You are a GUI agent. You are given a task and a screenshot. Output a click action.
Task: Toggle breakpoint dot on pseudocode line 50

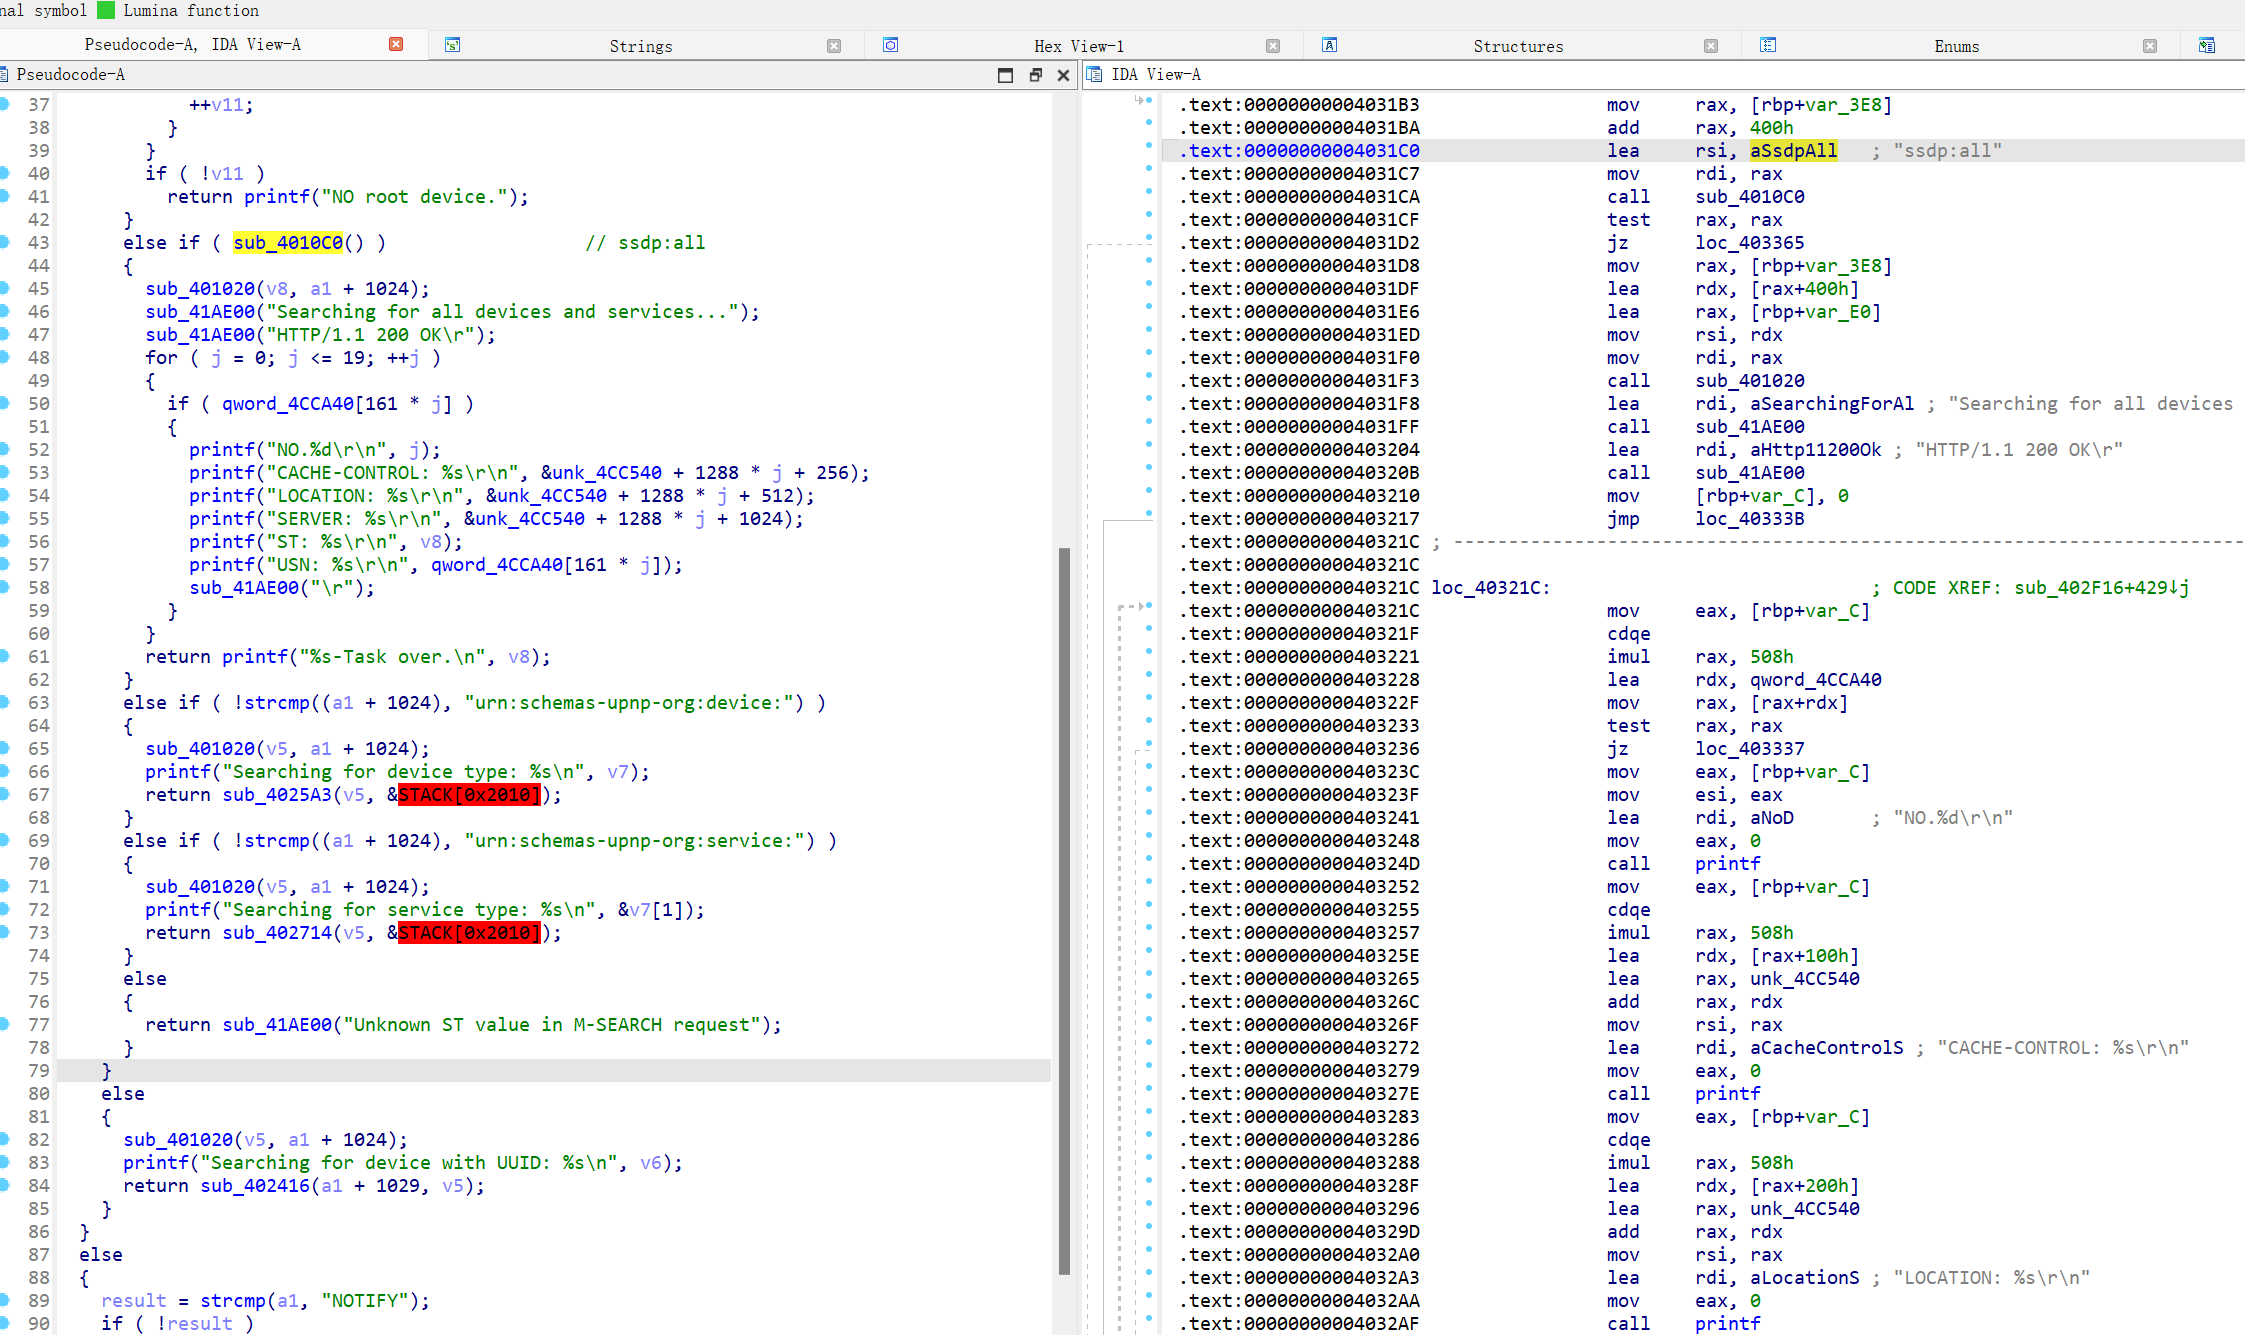(x=5, y=403)
